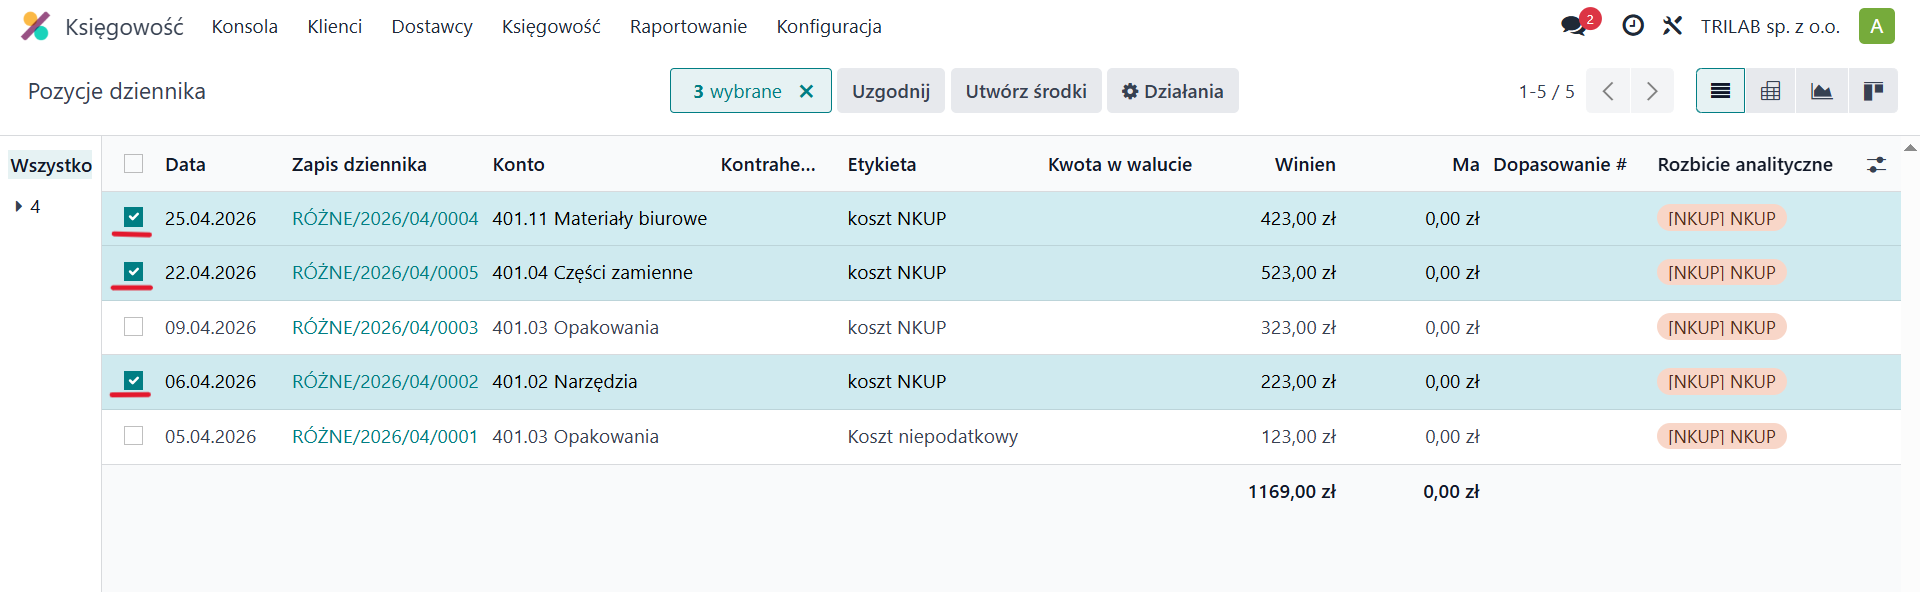Click the 523,00 zł debit amount

(x=1298, y=272)
